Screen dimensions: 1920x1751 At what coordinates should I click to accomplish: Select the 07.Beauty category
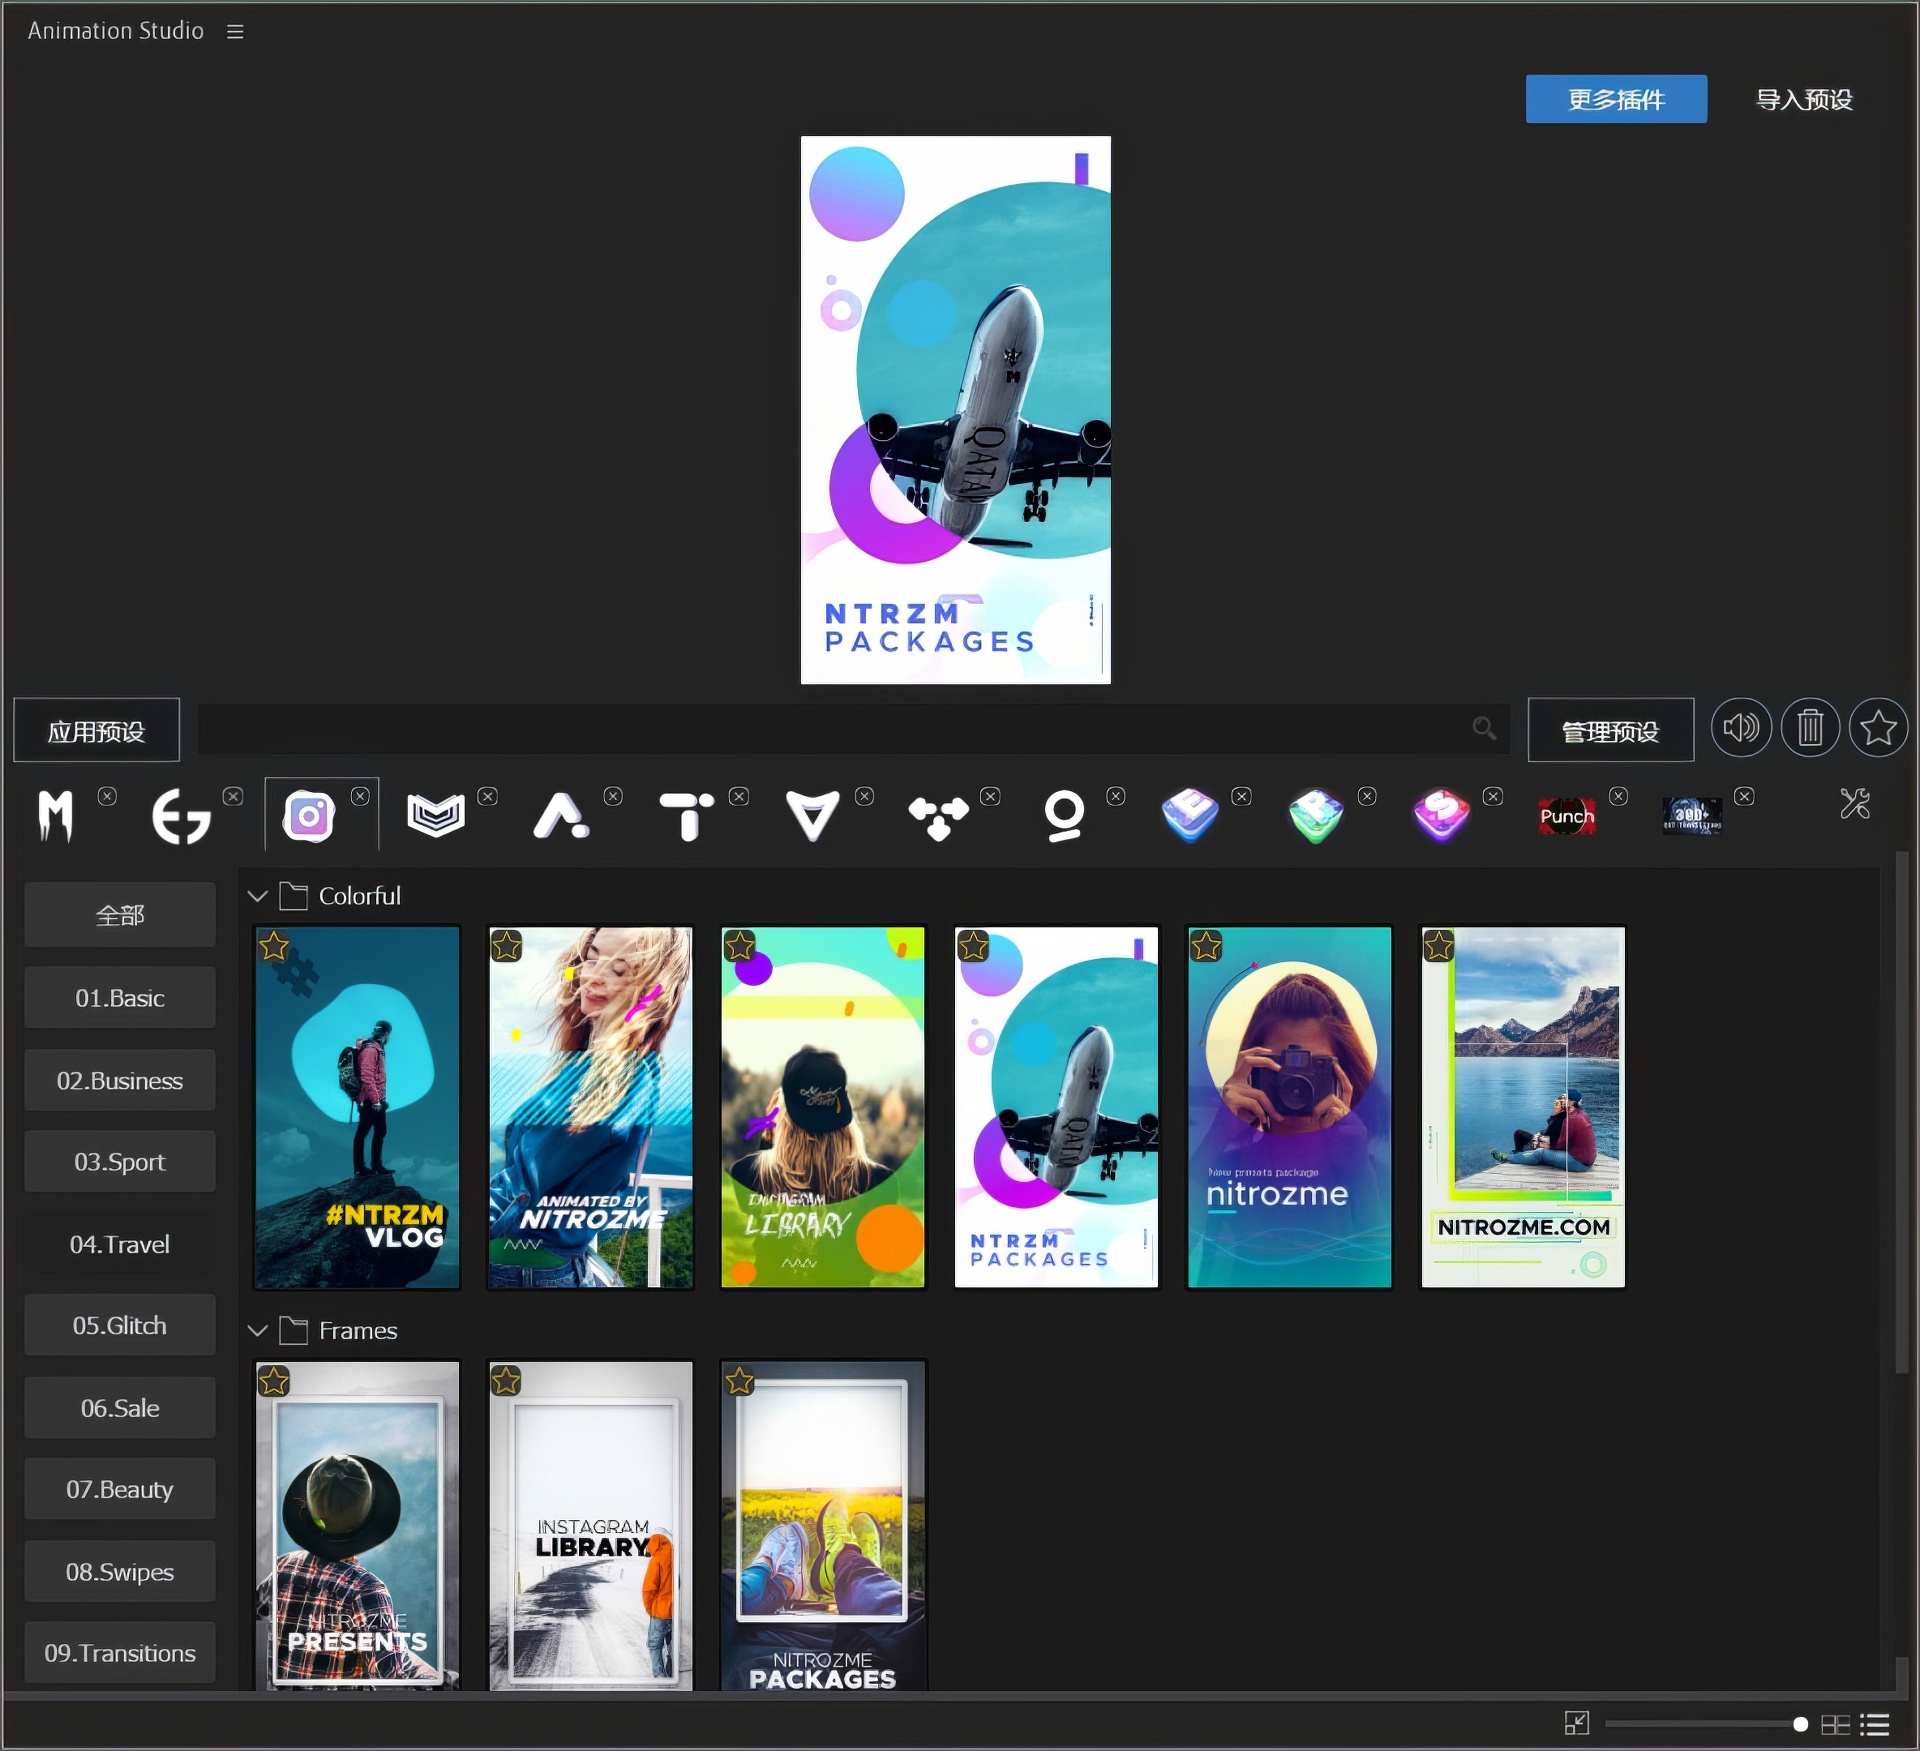tap(120, 1489)
